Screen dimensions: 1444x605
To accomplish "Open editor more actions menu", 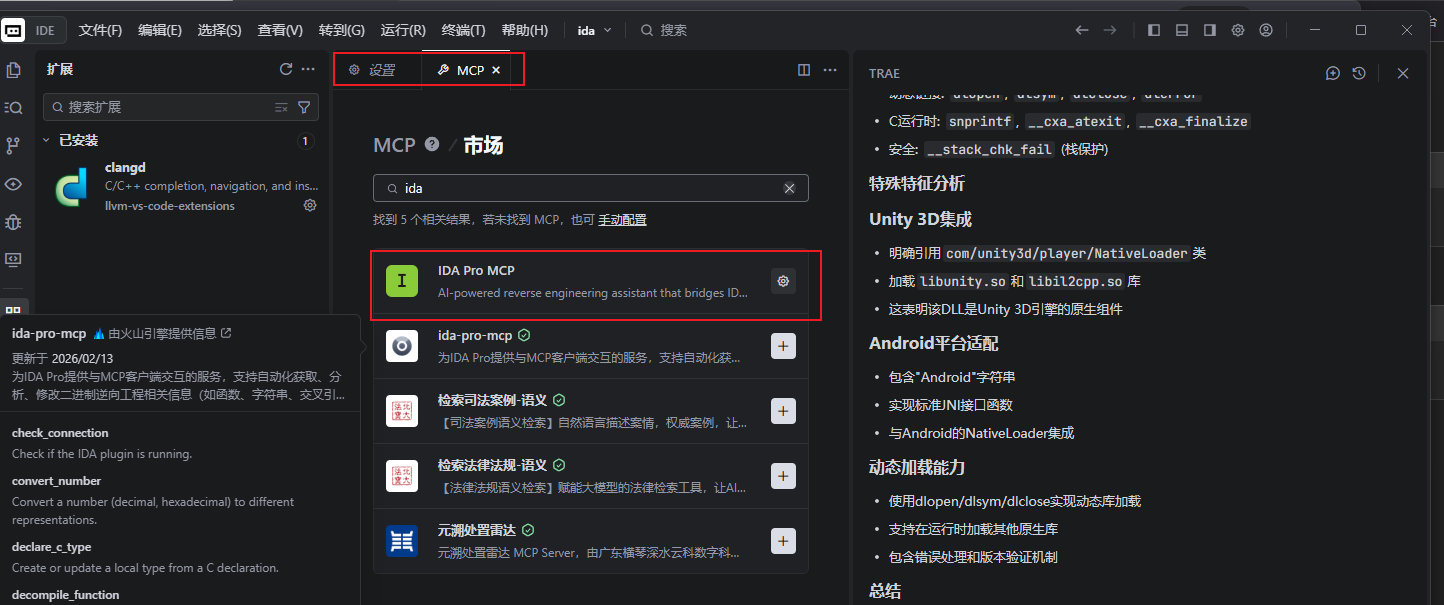I will [830, 70].
